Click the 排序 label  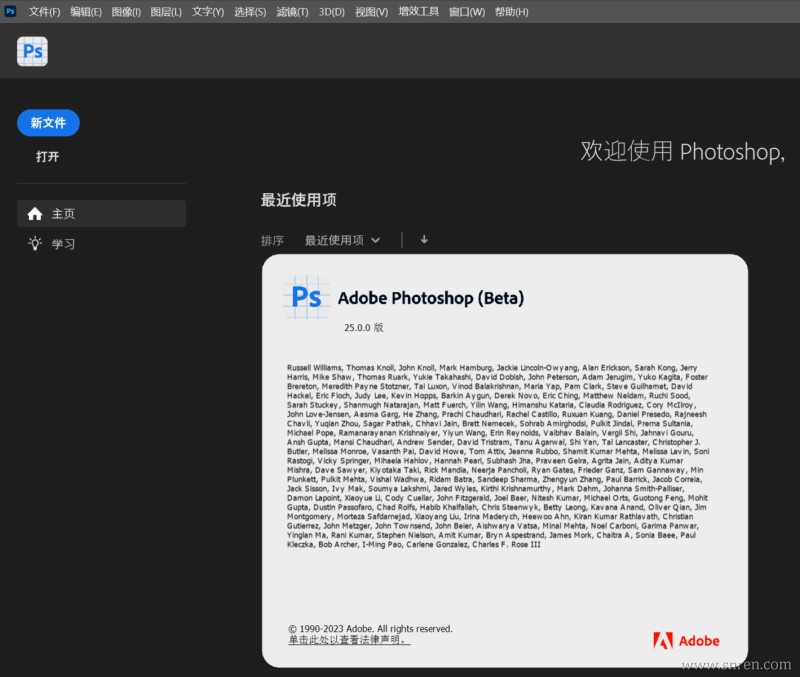click(x=272, y=240)
